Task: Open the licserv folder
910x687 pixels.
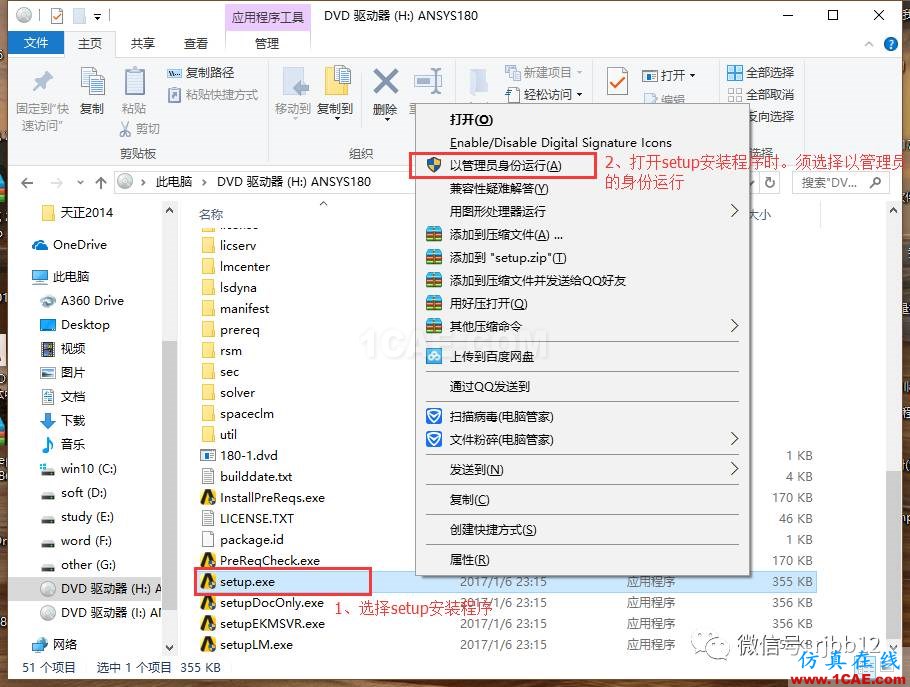Action: (x=237, y=245)
